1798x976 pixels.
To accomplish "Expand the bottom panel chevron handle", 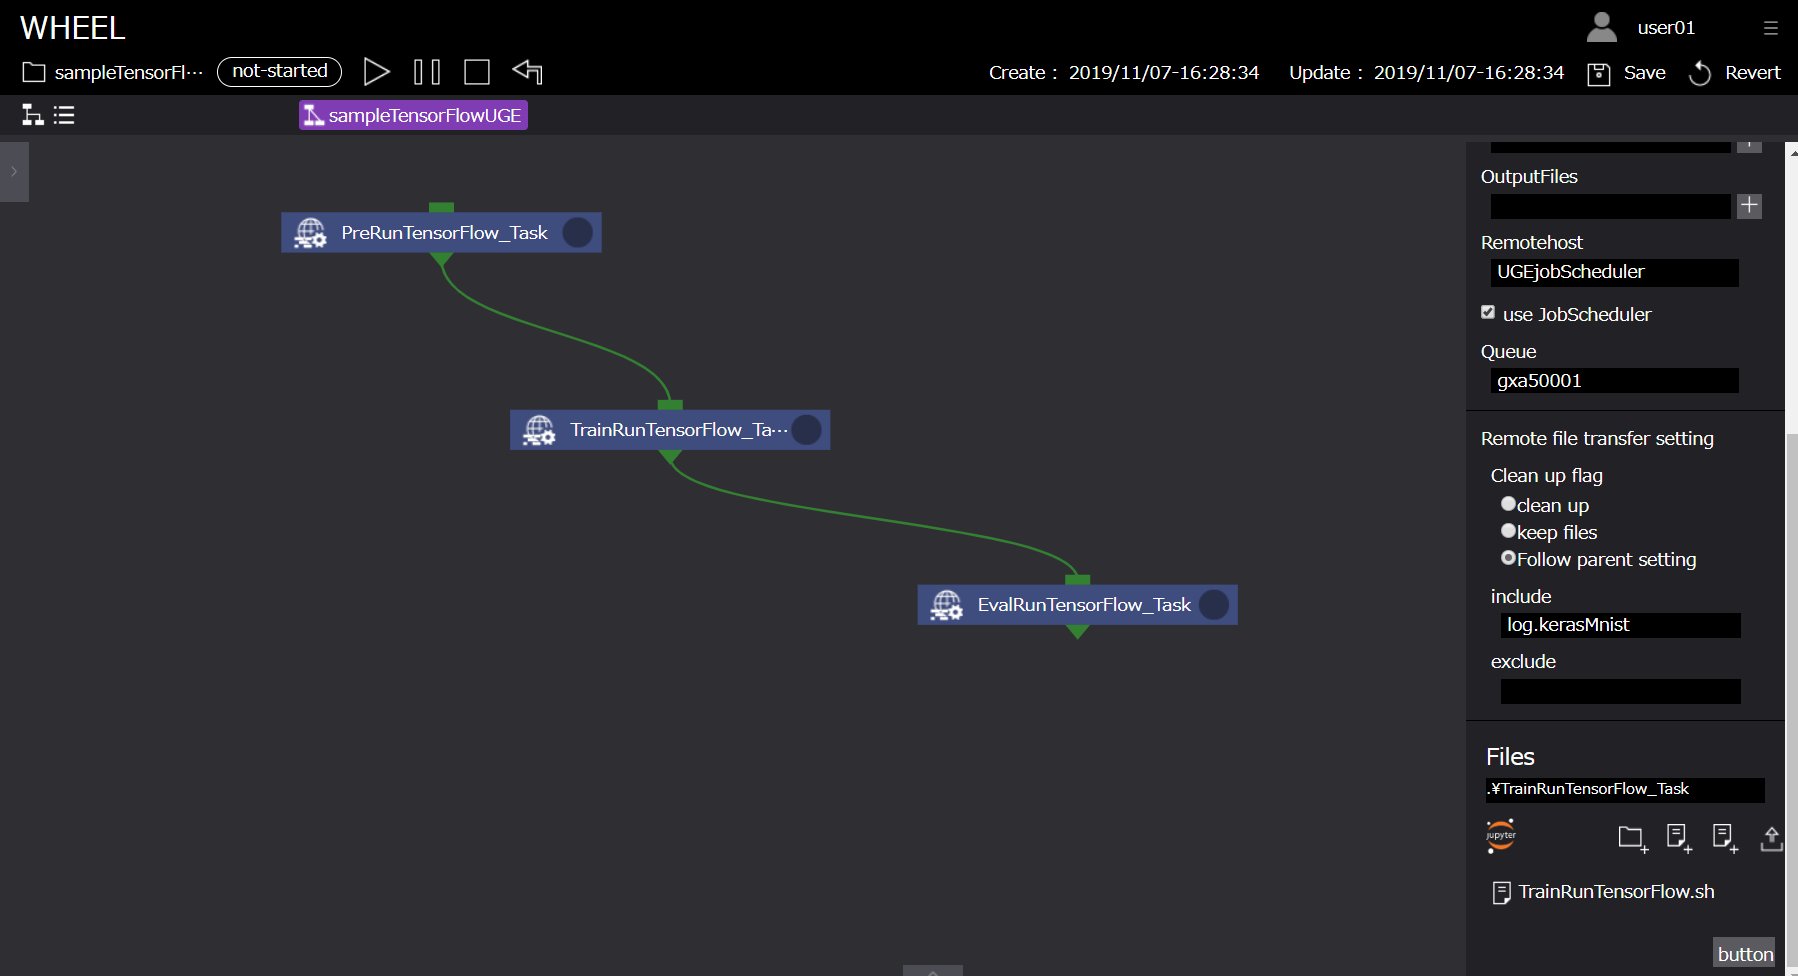I will pyautogui.click(x=932, y=970).
